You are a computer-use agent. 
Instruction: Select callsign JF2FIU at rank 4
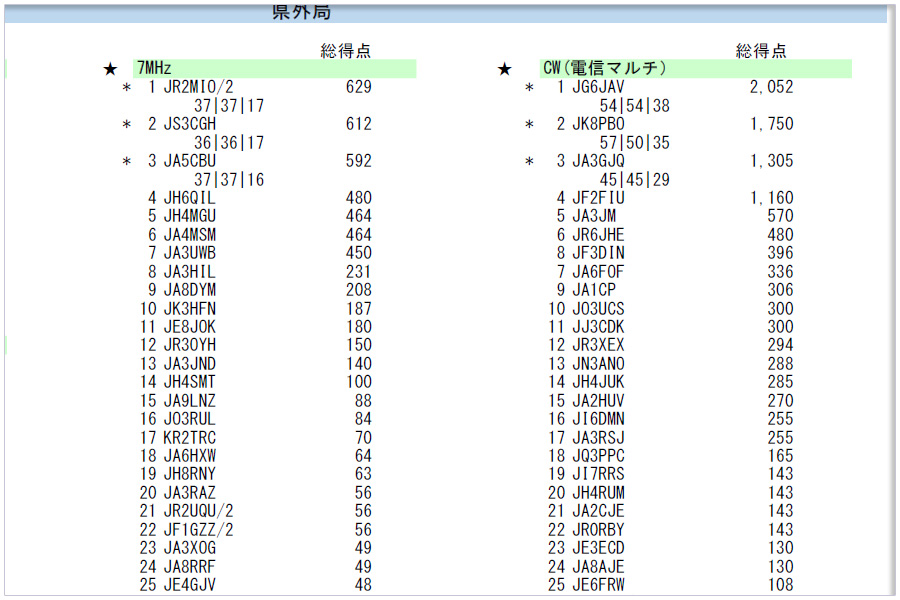pyautogui.click(x=598, y=198)
